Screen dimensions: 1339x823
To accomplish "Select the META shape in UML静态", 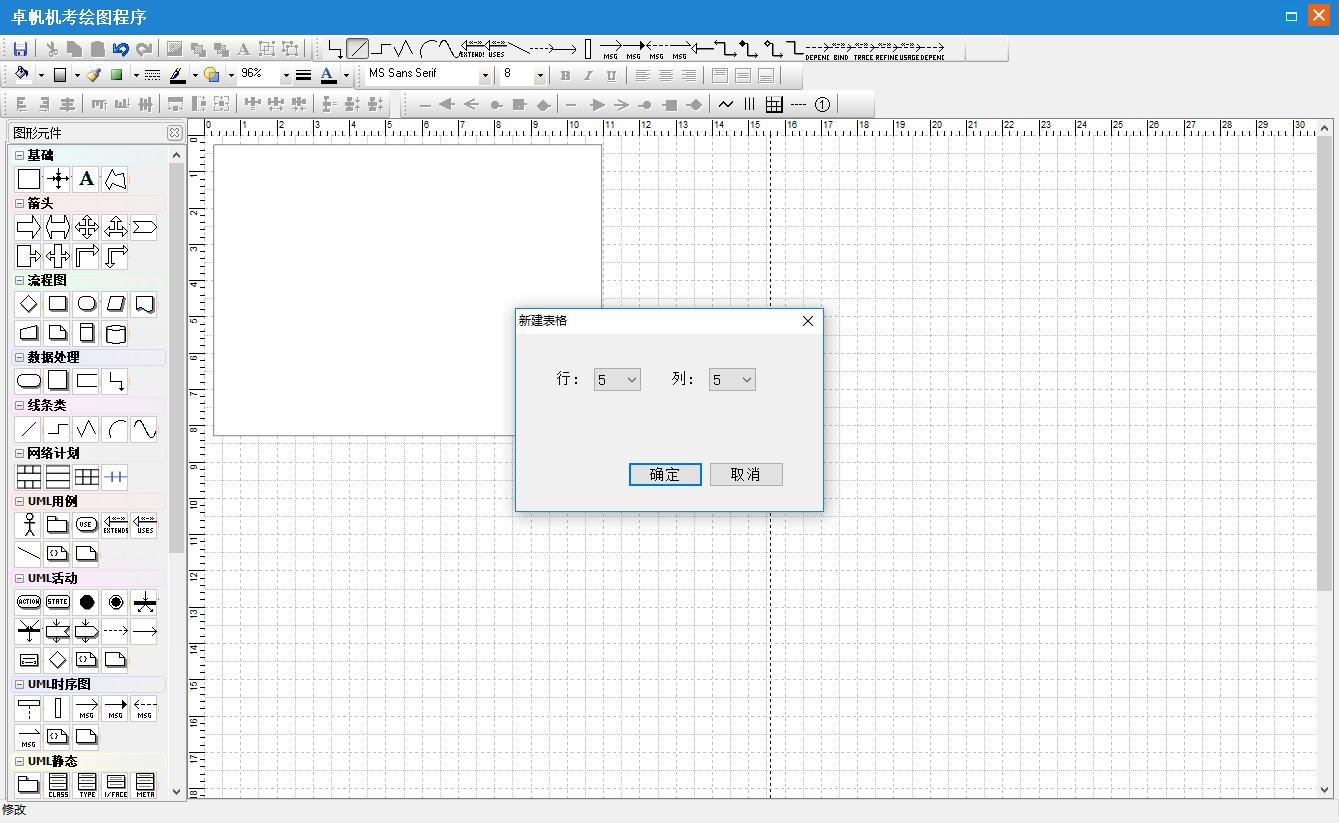I will coord(145,785).
